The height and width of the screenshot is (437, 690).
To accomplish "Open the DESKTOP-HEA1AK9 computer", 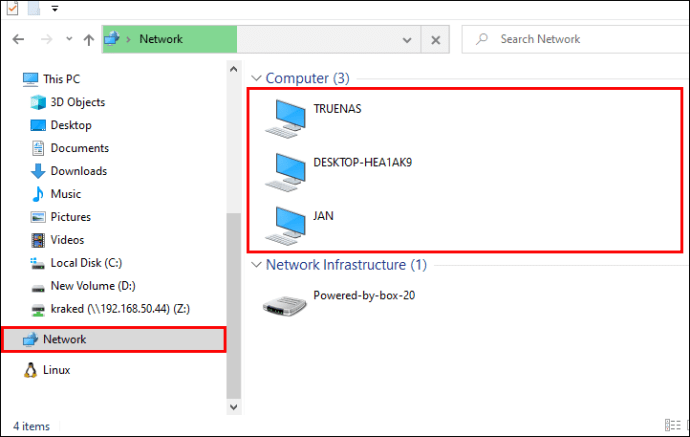I will (287, 170).
